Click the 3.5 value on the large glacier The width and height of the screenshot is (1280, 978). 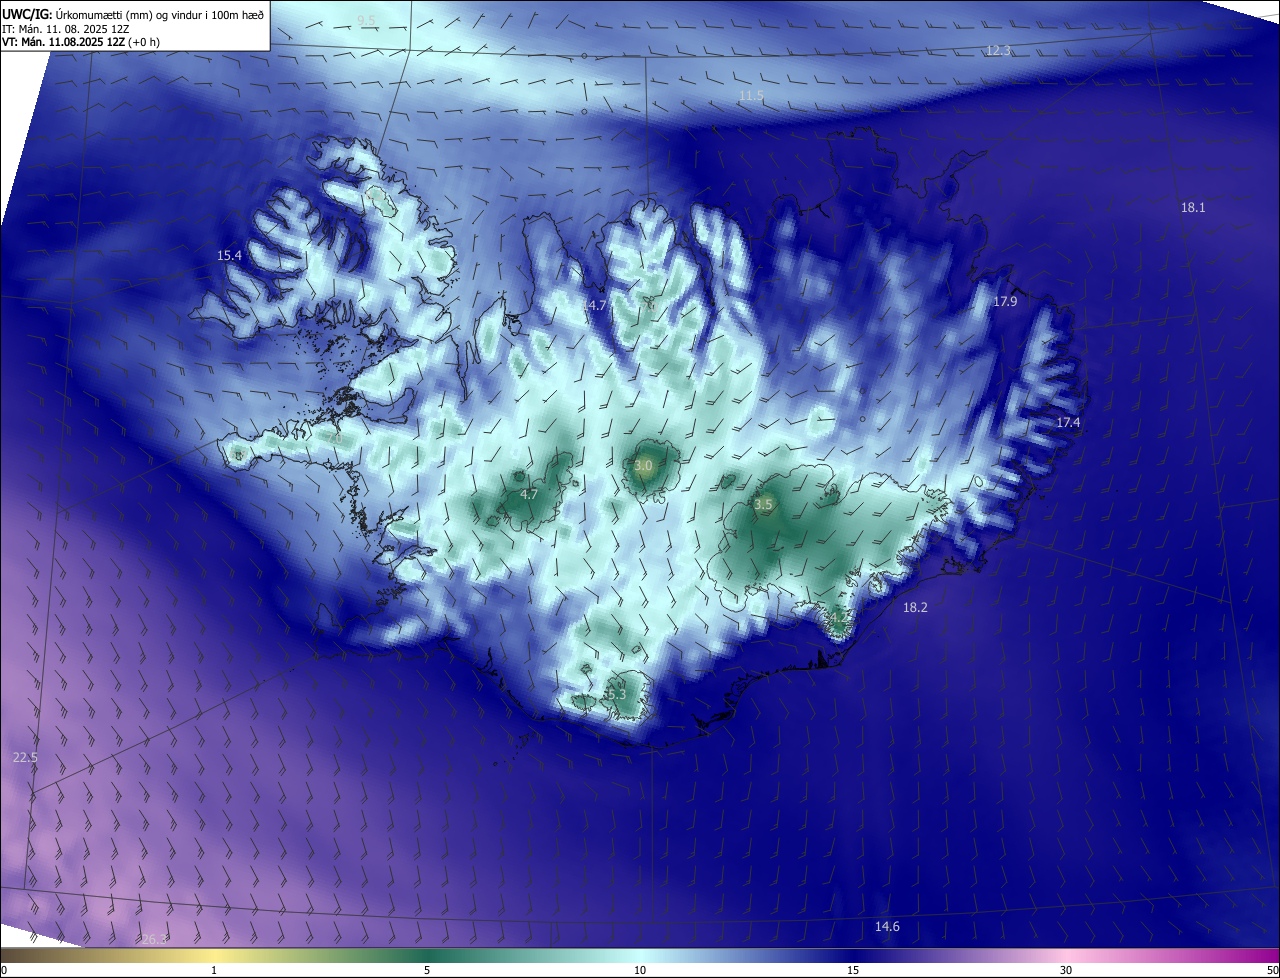click(763, 505)
